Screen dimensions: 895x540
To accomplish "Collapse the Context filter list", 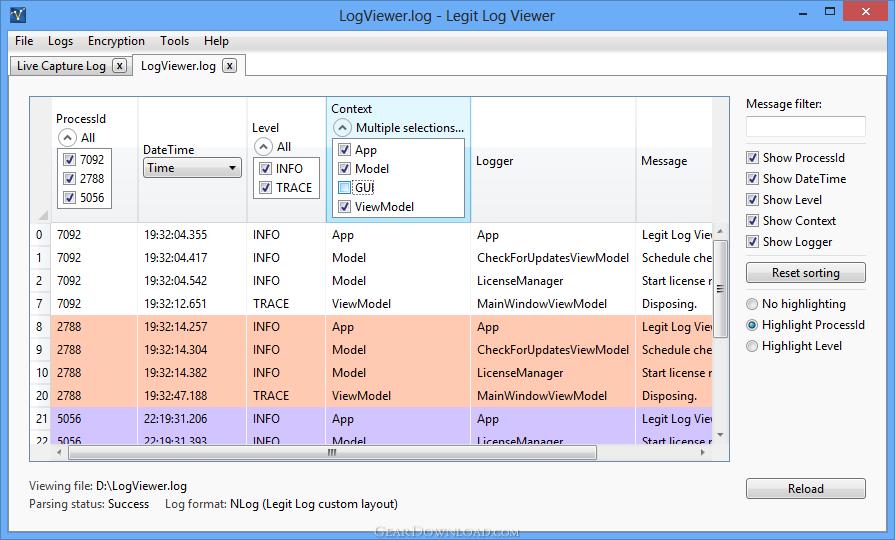I will [x=342, y=127].
